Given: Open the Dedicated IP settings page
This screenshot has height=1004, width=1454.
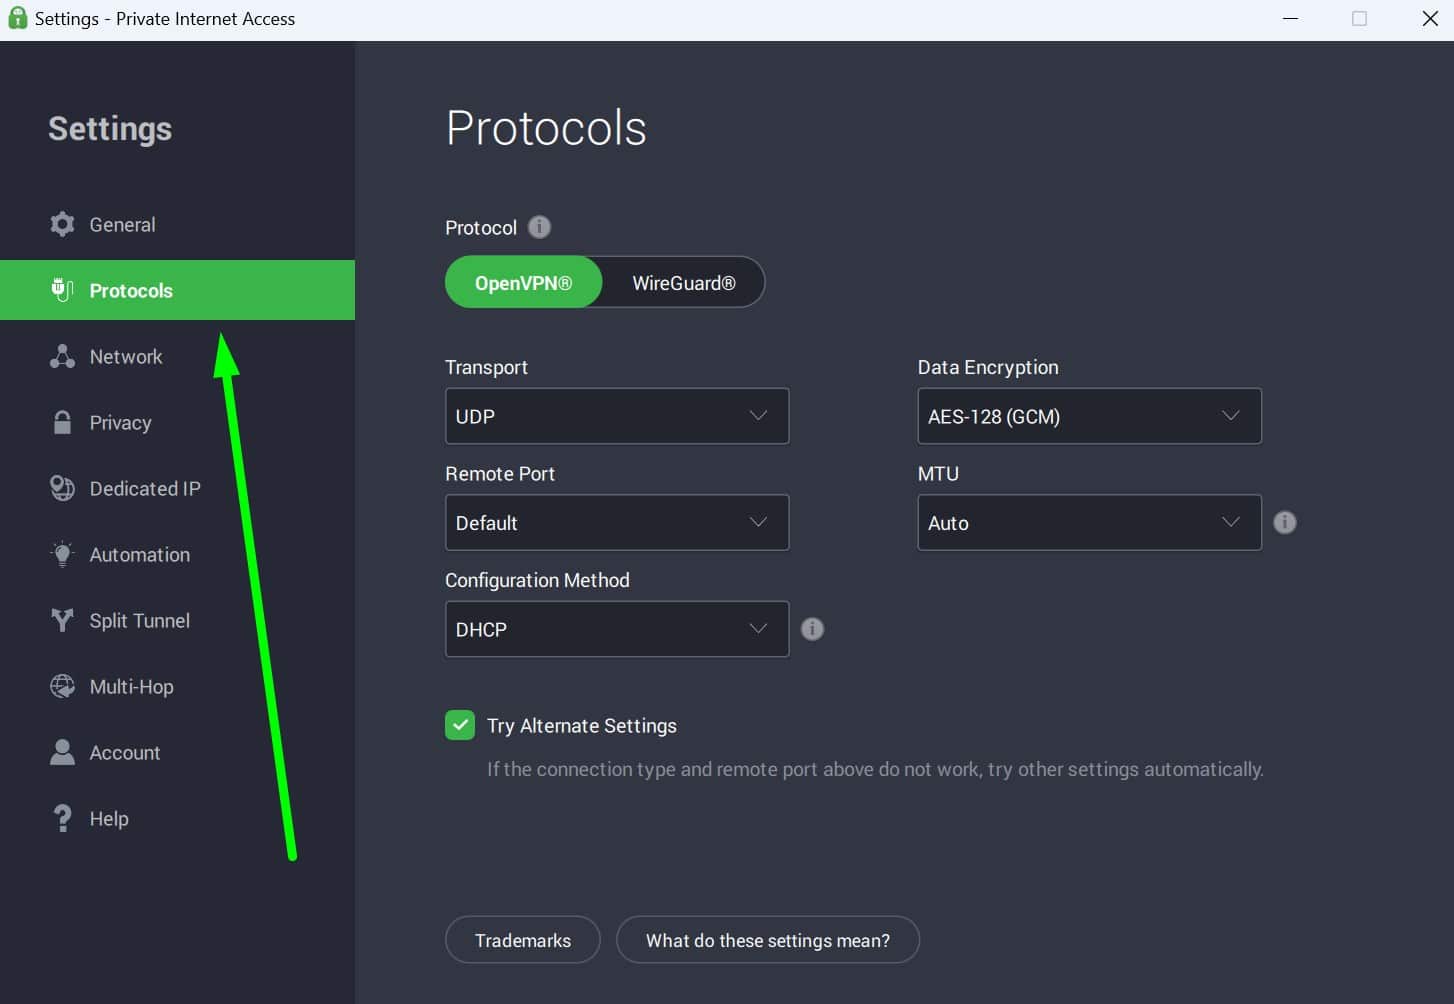Looking at the screenshot, I should [177, 488].
